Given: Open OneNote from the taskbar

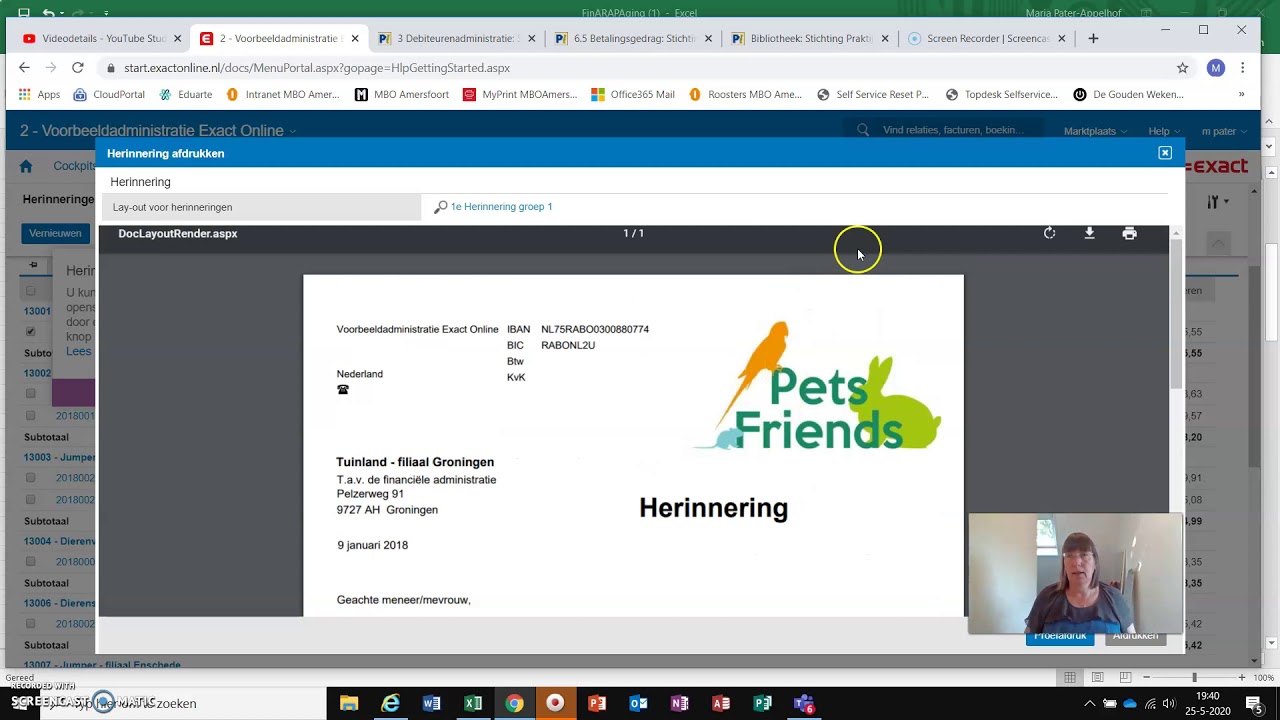Looking at the screenshot, I should click(x=680, y=703).
